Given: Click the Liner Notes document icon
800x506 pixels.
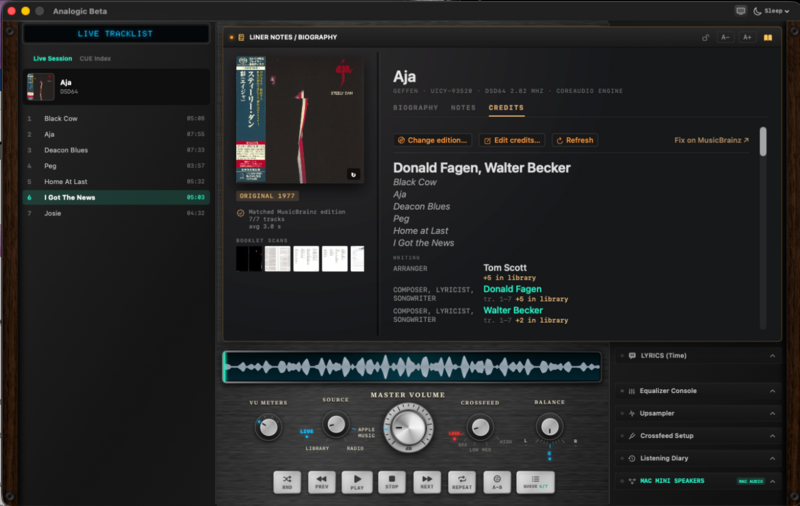Looking at the screenshot, I should coord(241,37).
